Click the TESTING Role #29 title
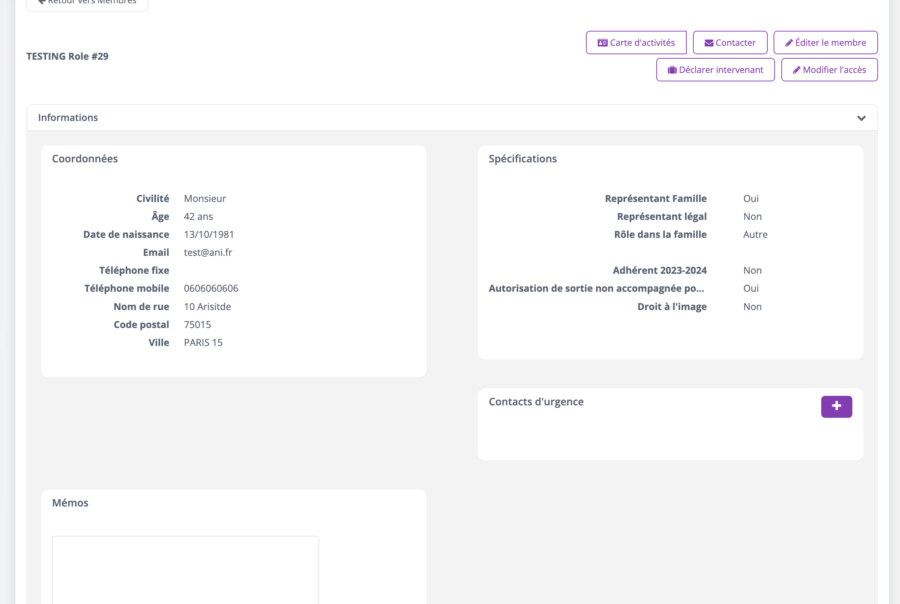900x604 pixels. pos(67,56)
